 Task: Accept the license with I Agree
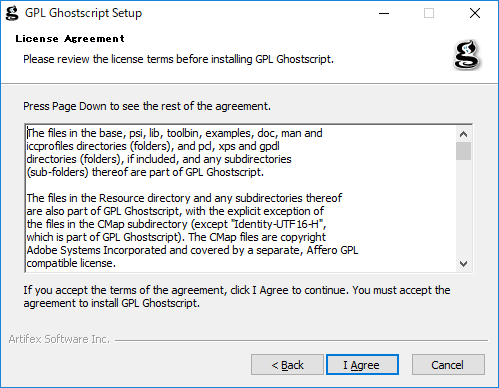coord(362,365)
